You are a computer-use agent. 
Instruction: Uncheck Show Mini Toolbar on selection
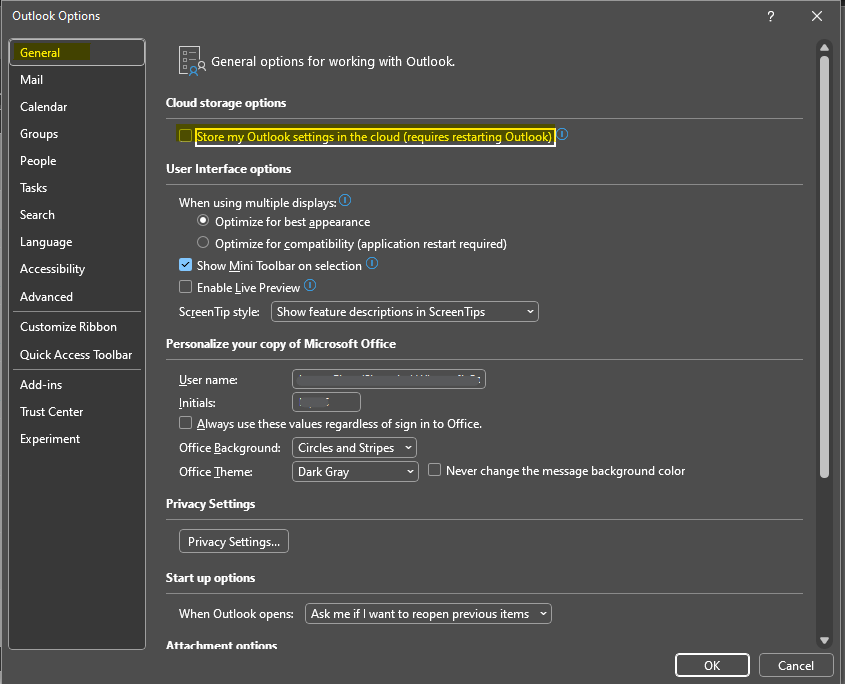185,265
